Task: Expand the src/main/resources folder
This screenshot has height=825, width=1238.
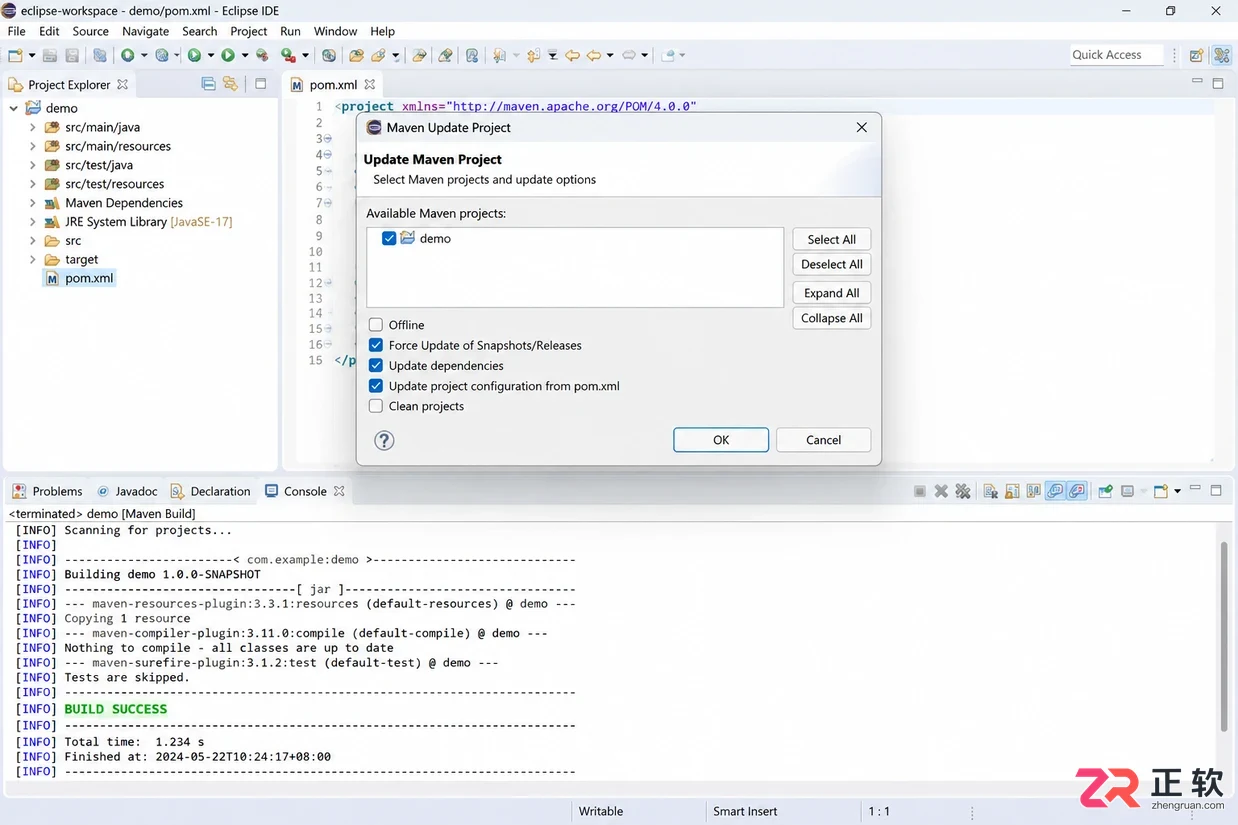Action: [32, 146]
